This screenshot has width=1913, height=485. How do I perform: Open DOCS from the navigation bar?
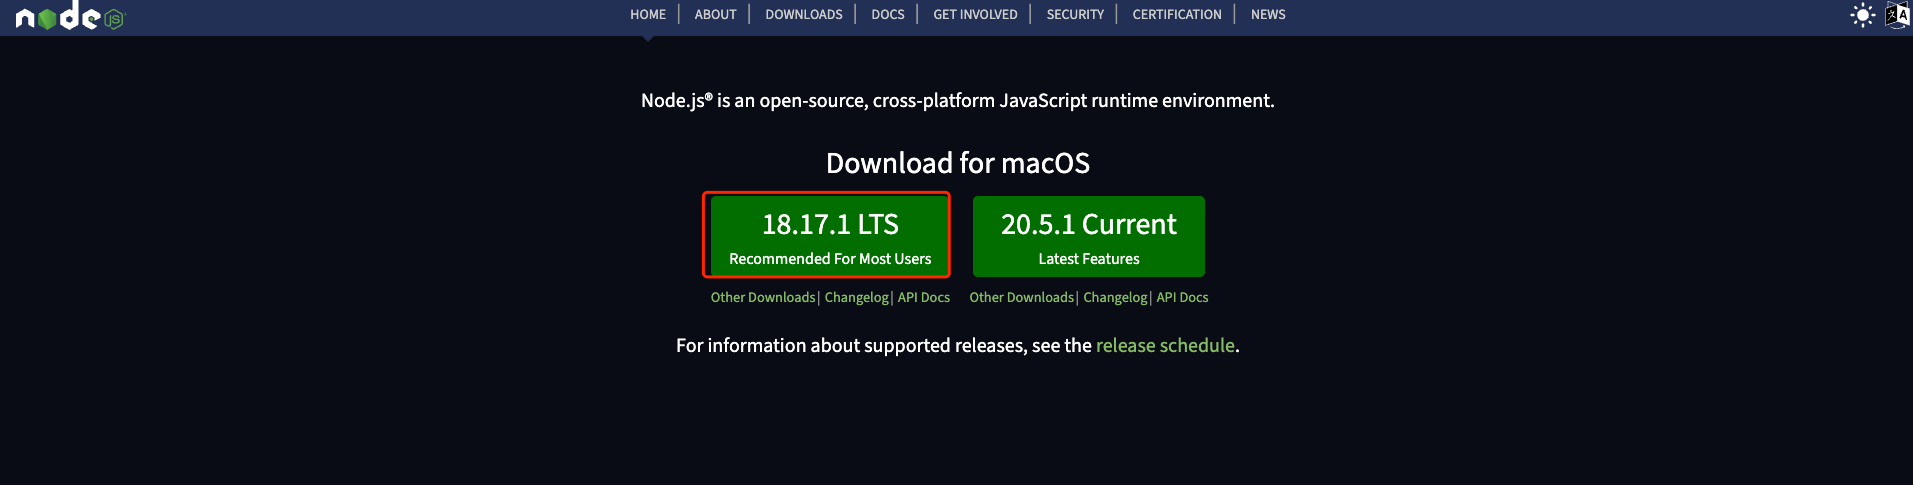(887, 15)
